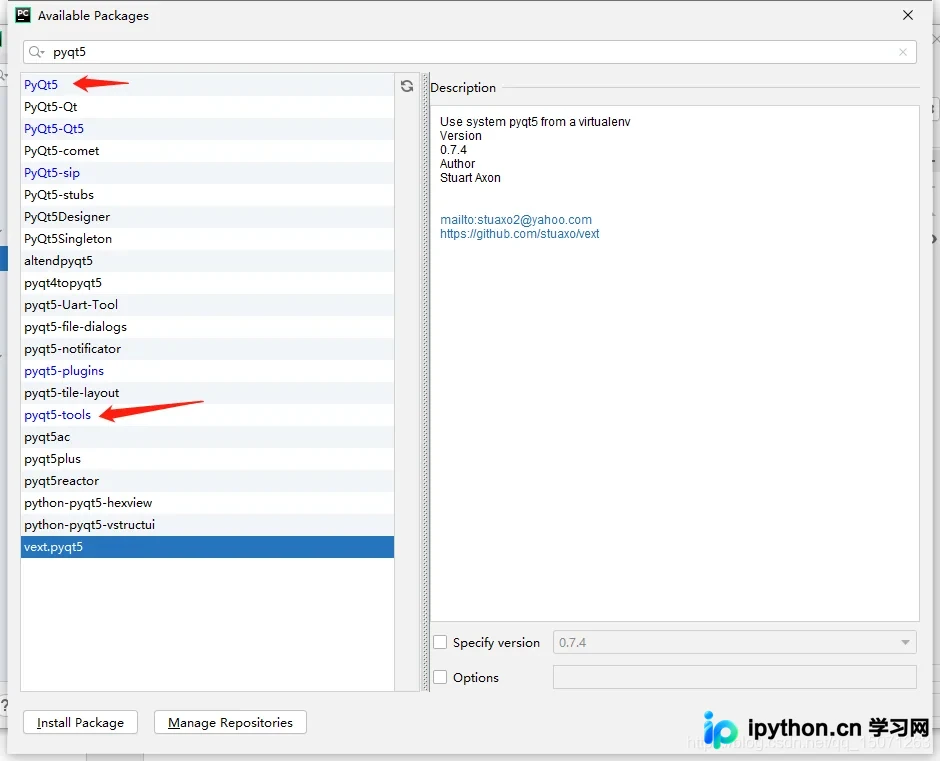Click the pyqt5 search input field

coord(469,52)
